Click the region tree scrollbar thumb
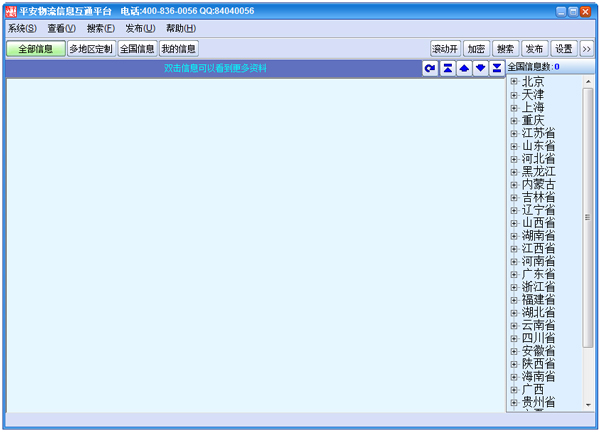Viewport: 600px width, 432px height. pos(588,217)
